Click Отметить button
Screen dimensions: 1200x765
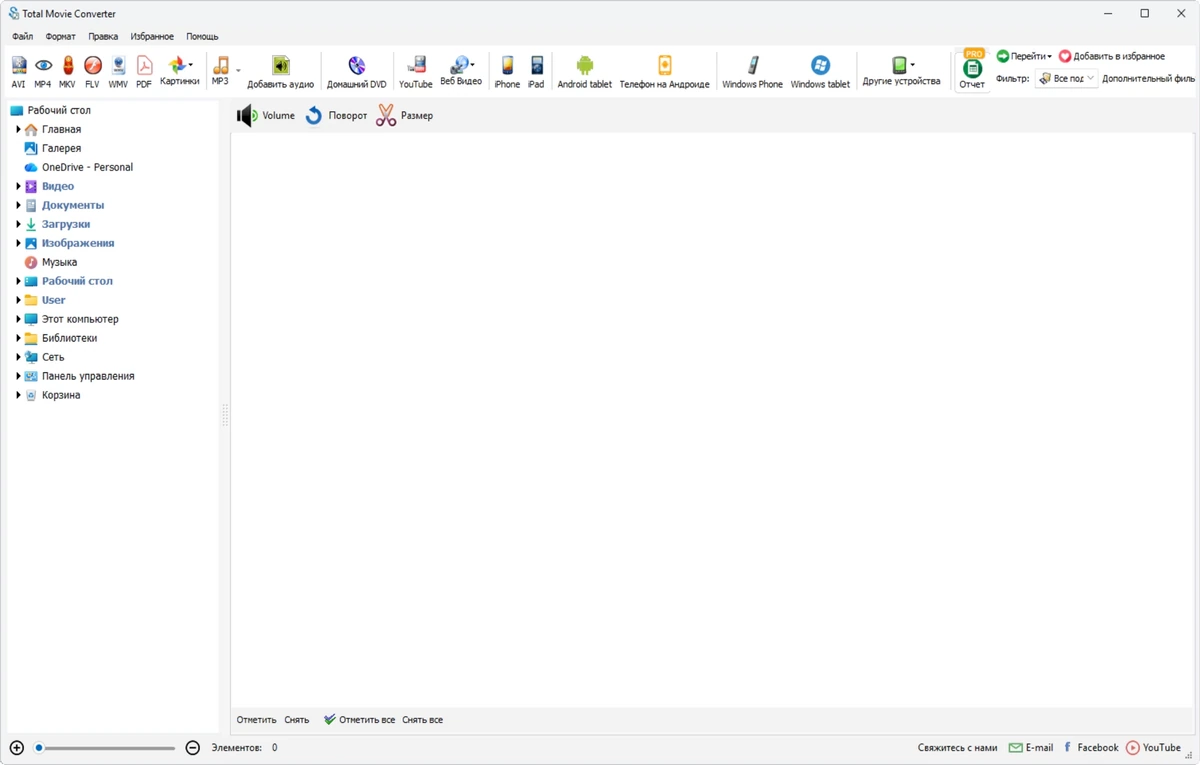(x=256, y=720)
